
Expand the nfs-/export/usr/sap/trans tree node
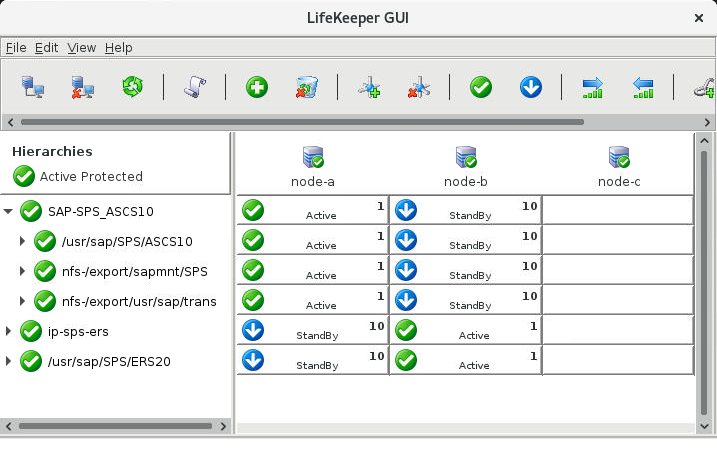coord(22,301)
